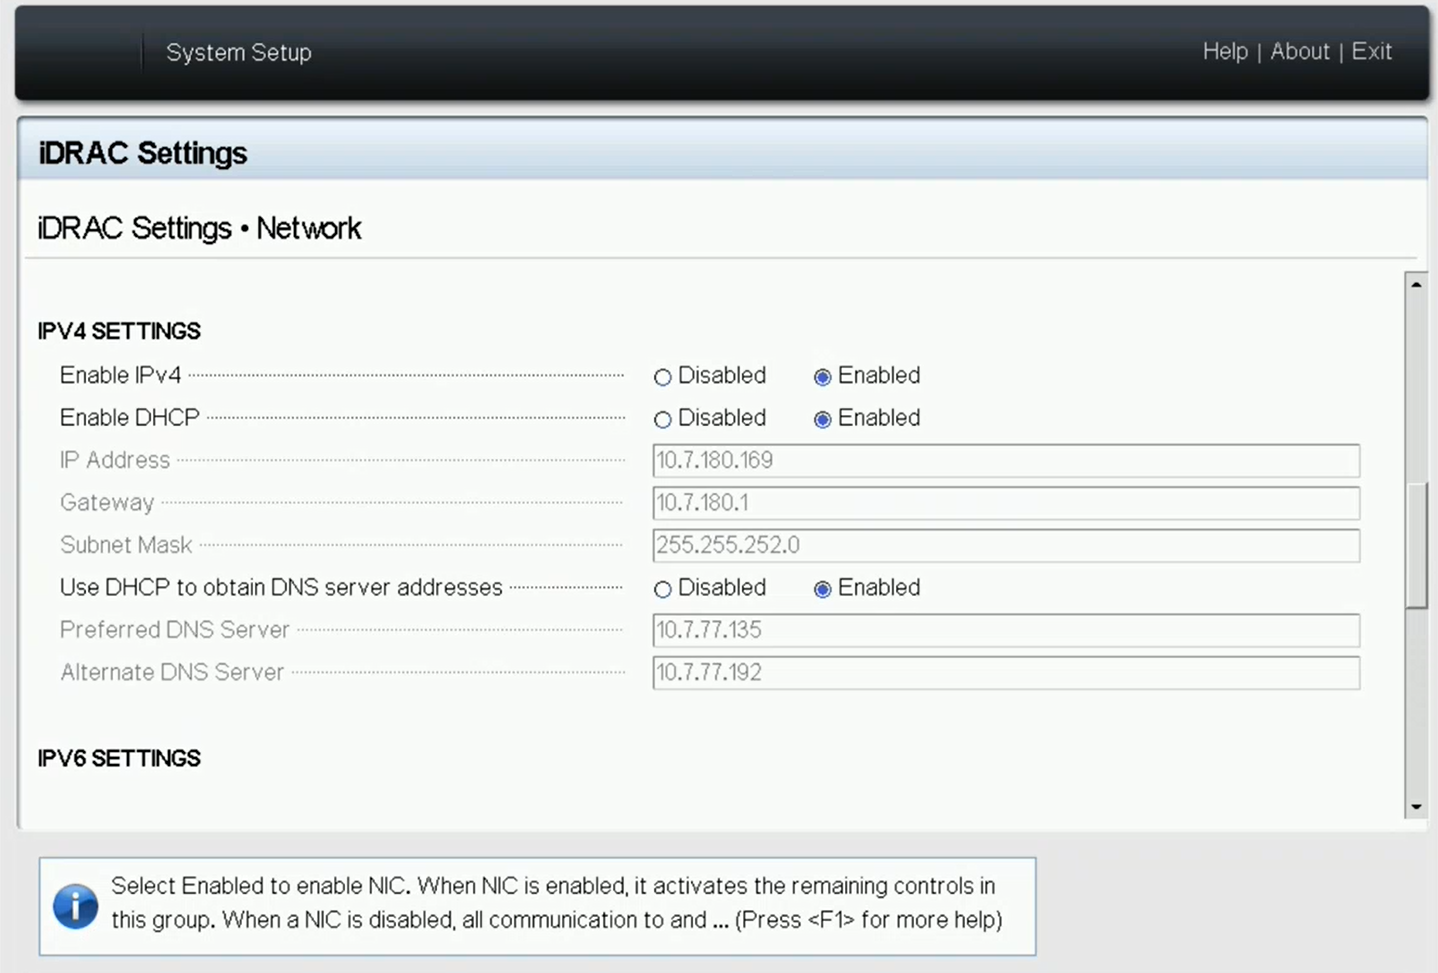The image size is (1438, 973).
Task: Click the Preferred DNS Server field
Action: (x=1005, y=631)
